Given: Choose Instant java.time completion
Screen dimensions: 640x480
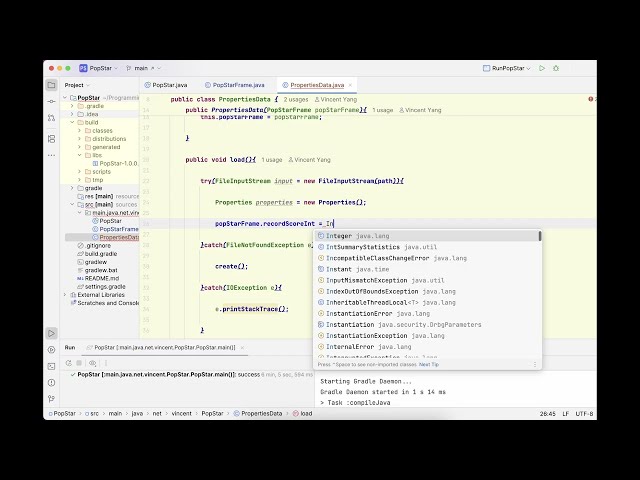Looking at the screenshot, I should 427,269.
